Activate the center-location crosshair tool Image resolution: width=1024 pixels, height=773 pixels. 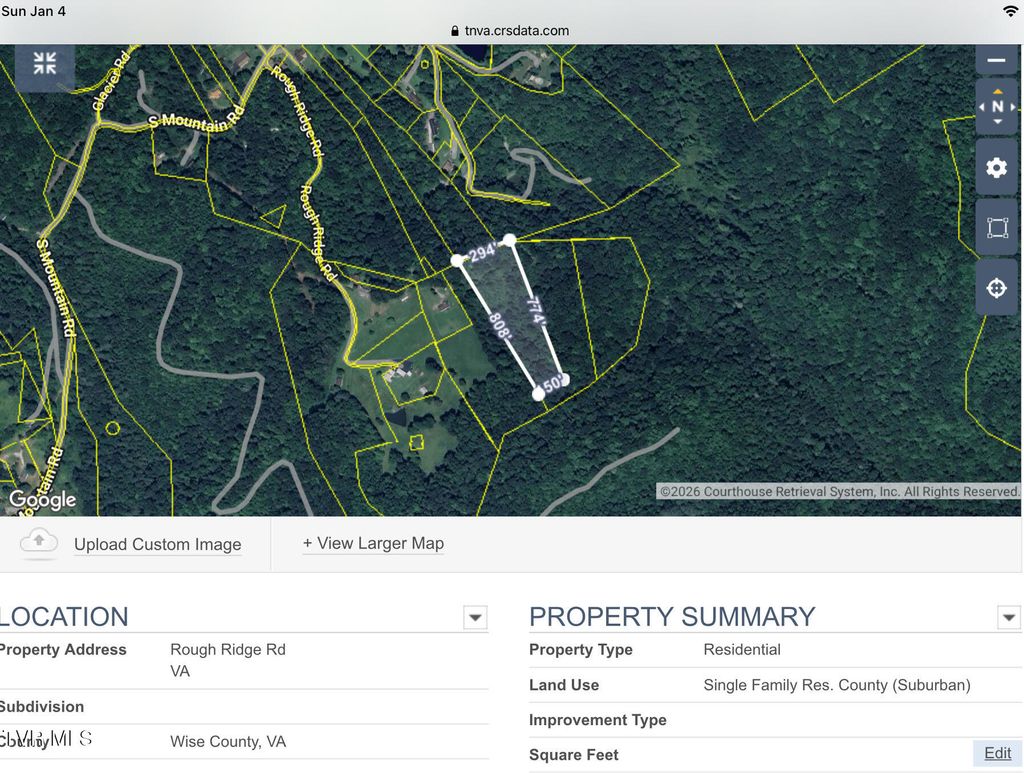pyautogui.click(x=996, y=287)
